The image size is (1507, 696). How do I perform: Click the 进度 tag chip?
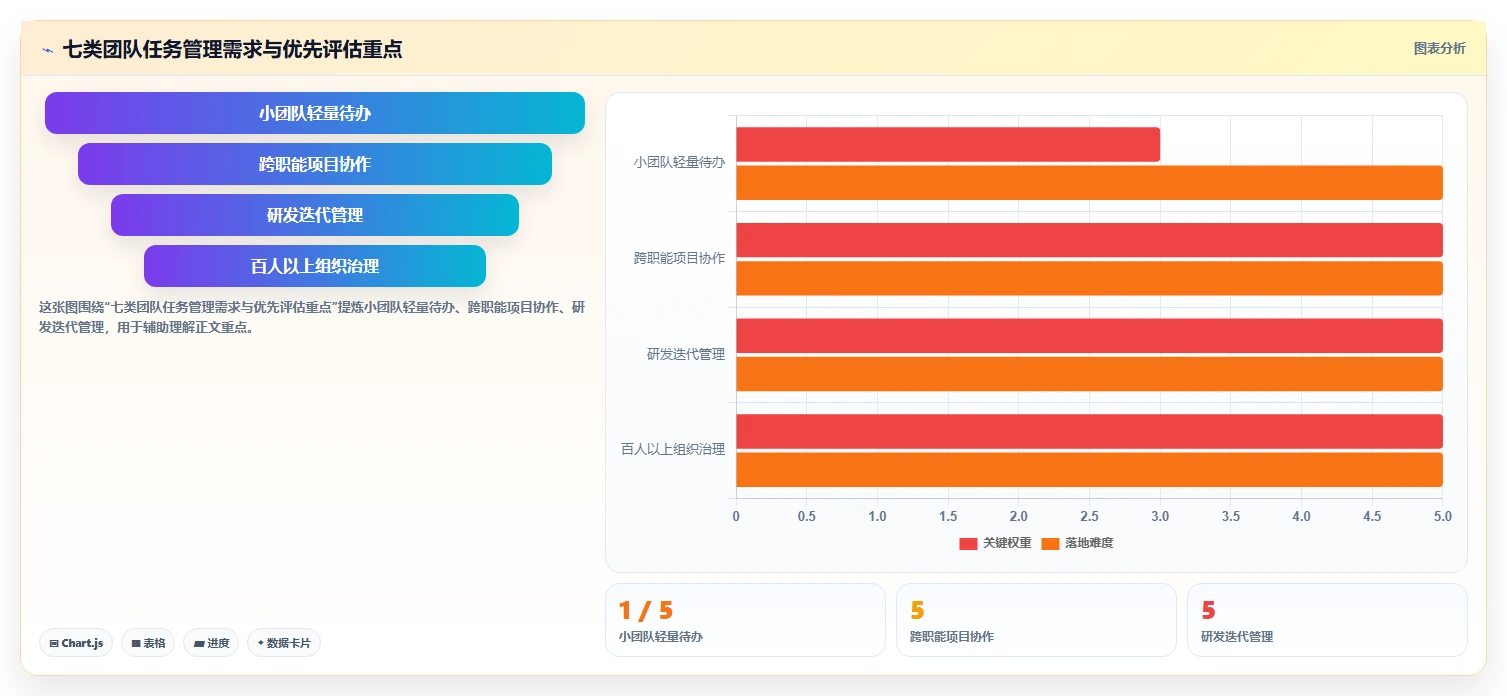tap(211, 643)
